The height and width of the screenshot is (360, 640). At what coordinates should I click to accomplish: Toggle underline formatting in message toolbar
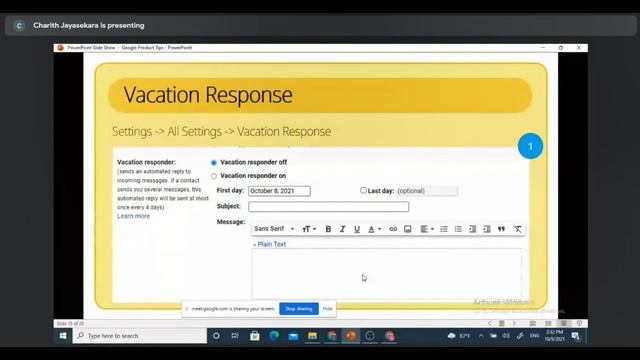[357, 229]
